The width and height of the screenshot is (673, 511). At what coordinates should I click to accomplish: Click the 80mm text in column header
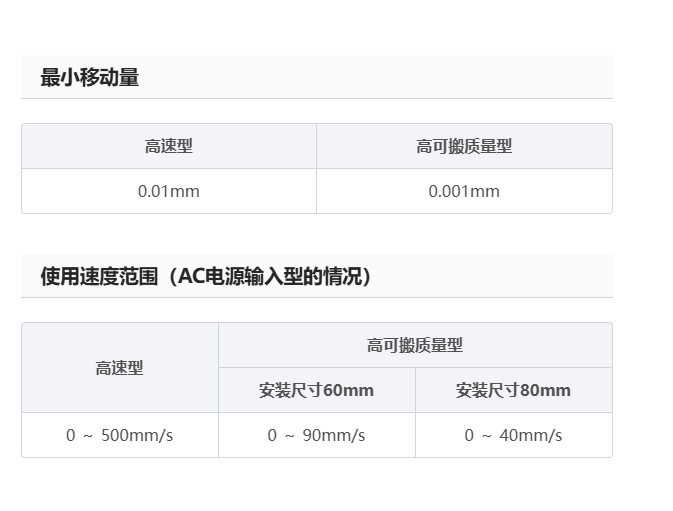(545, 390)
